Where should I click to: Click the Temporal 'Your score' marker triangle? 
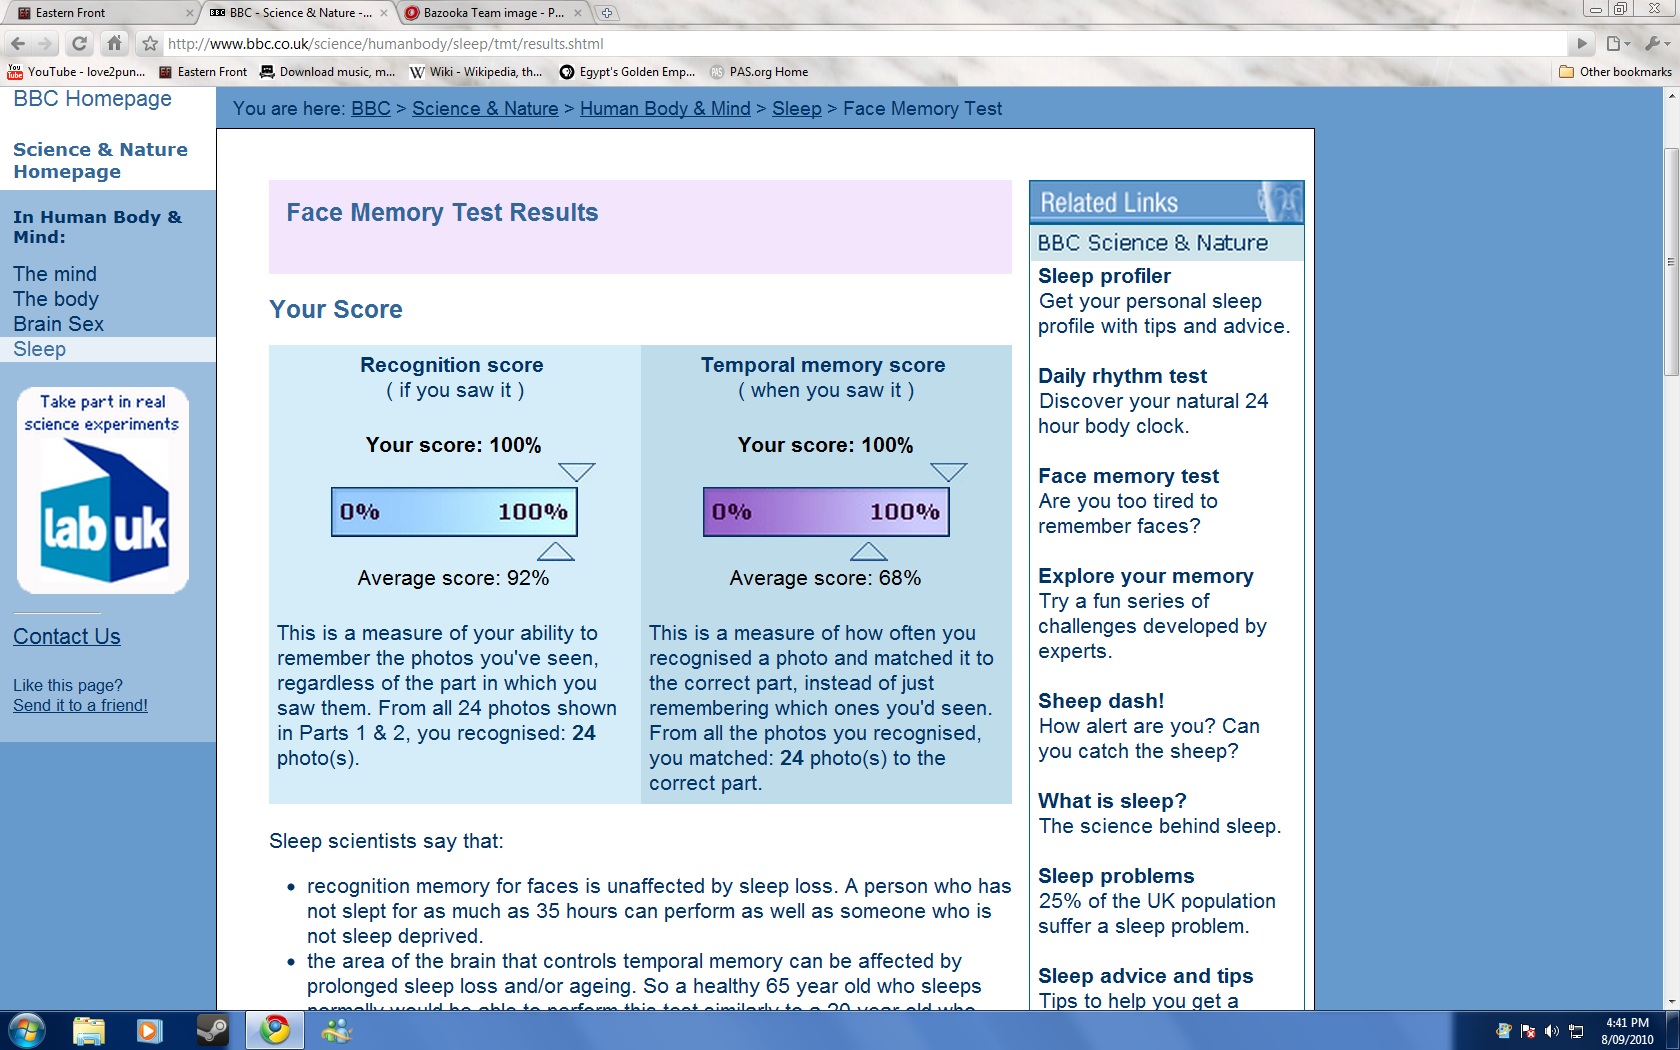click(x=949, y=472)
